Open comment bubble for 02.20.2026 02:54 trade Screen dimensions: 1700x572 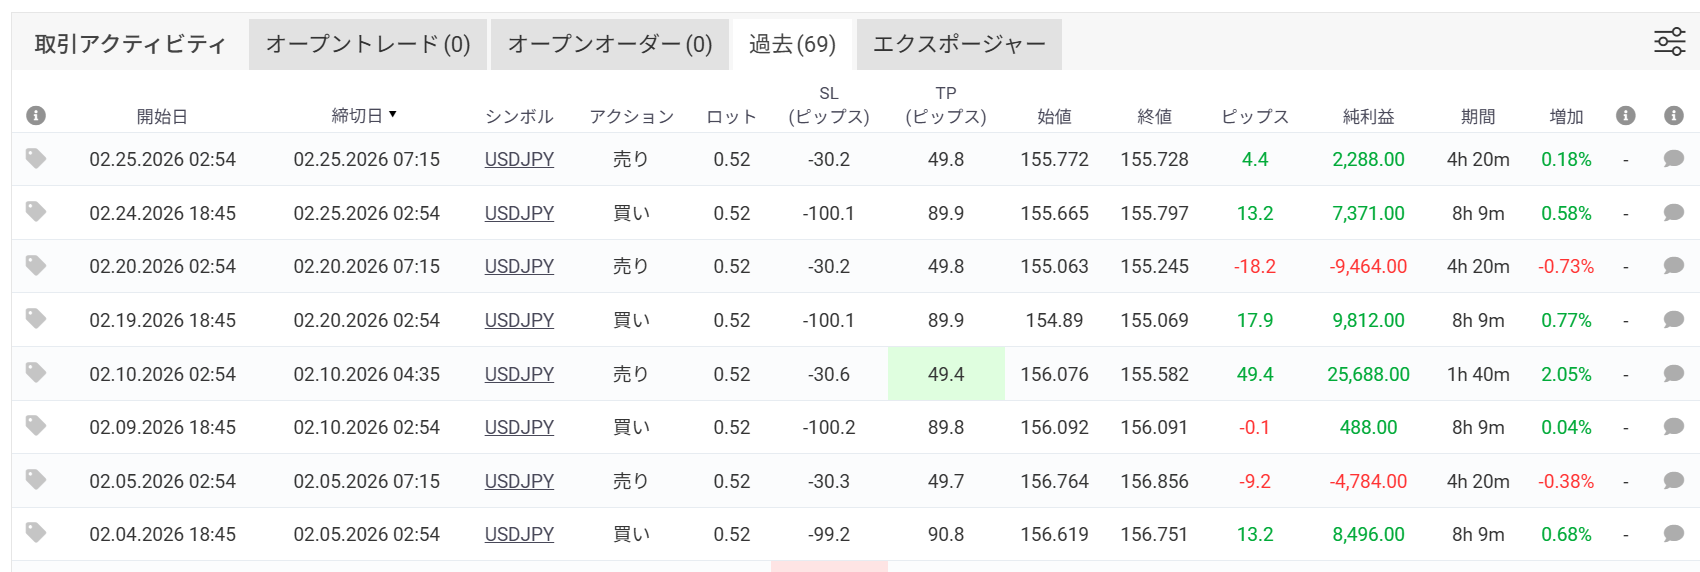pyautogui.click(x=1673, y=266)
